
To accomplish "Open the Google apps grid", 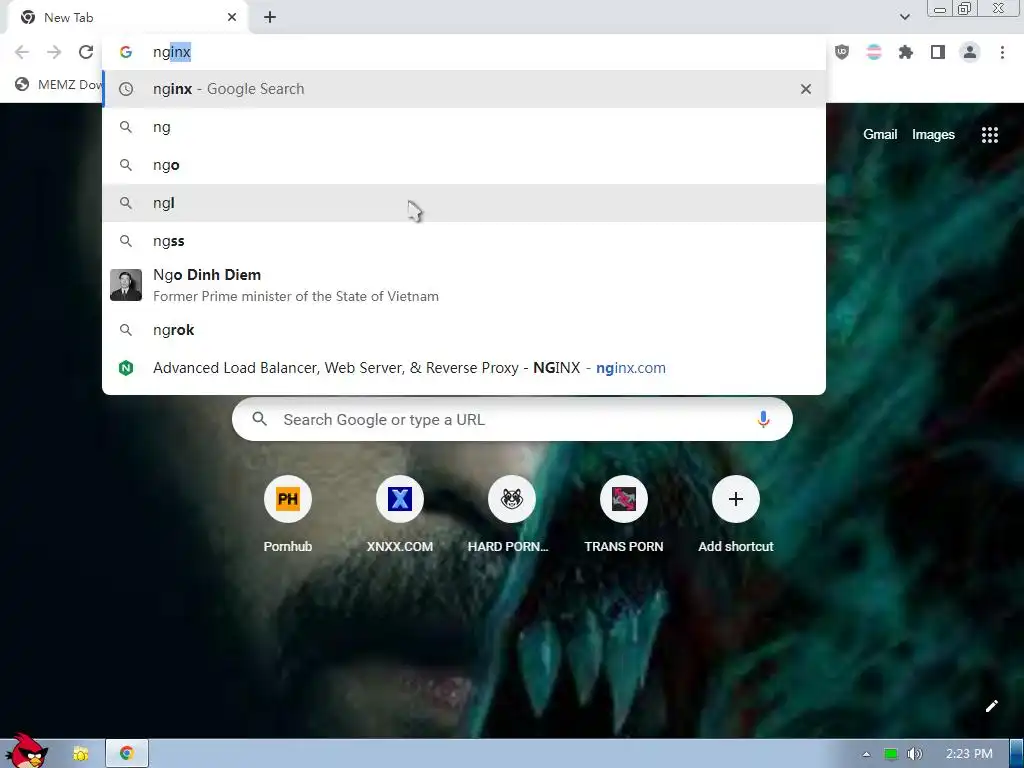I will click(x=989, y=135).
